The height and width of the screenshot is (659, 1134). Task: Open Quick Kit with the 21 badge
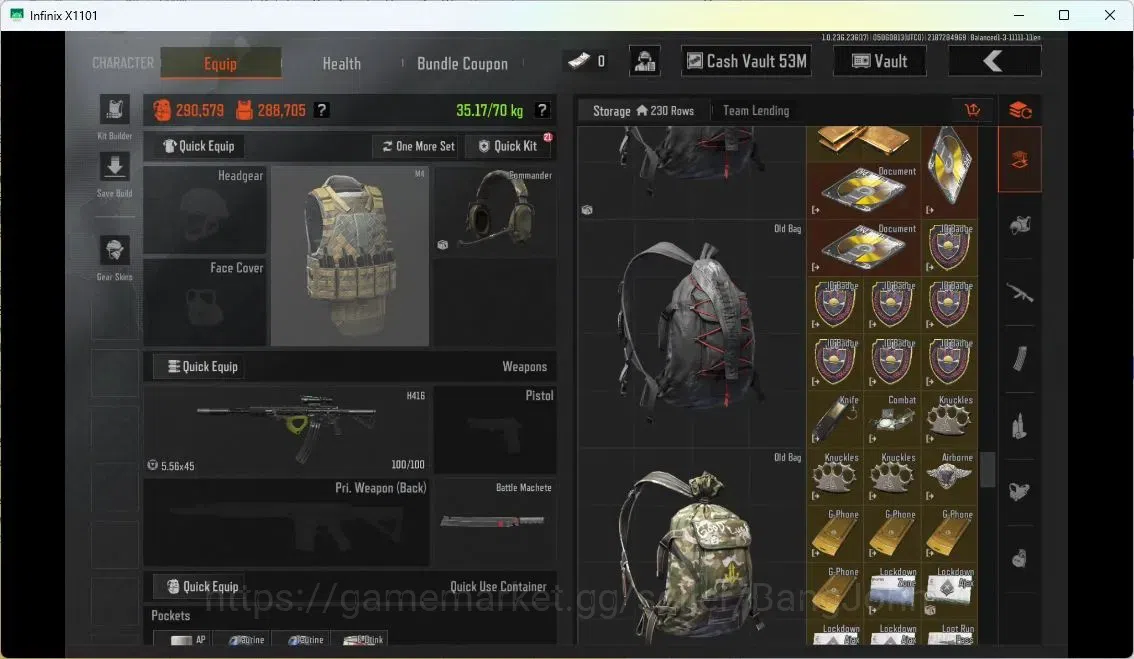[508, 146]
